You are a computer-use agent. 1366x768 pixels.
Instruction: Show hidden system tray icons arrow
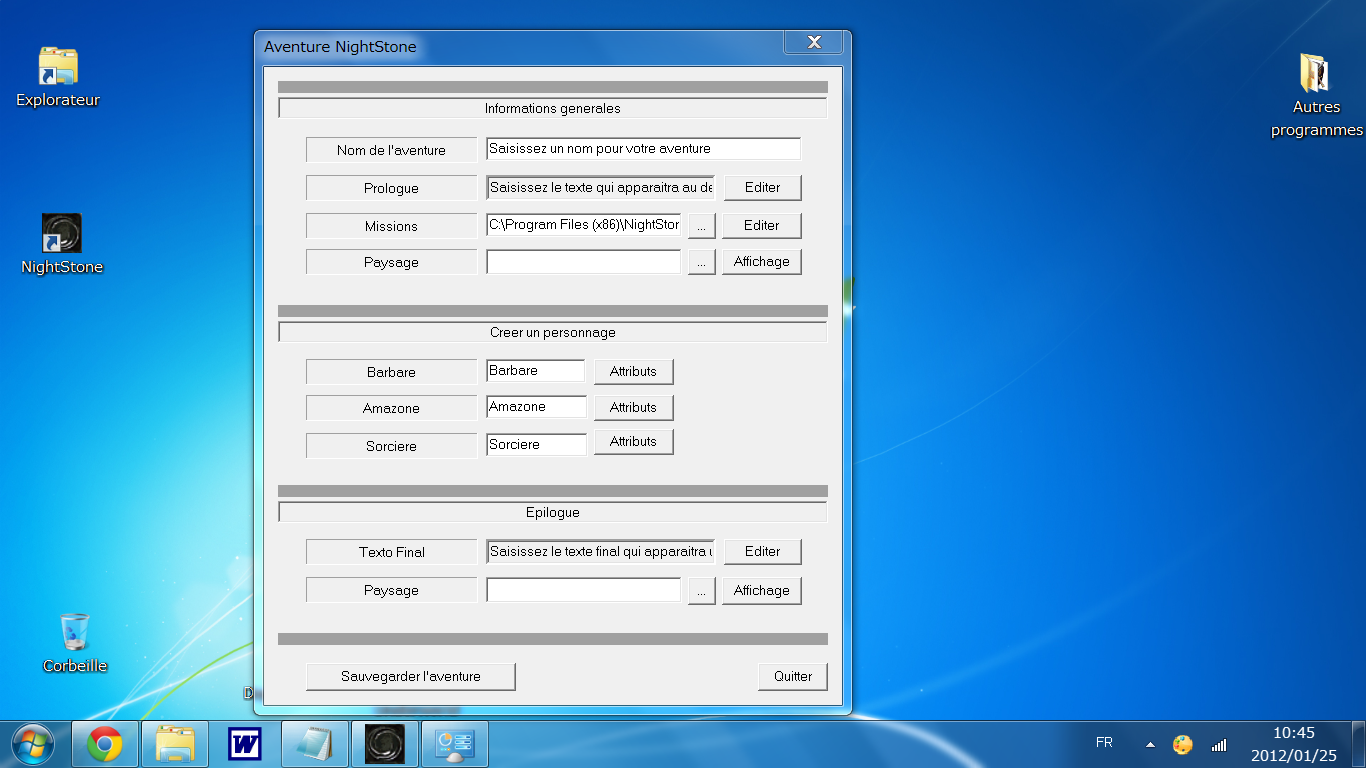coord(1150,744)
